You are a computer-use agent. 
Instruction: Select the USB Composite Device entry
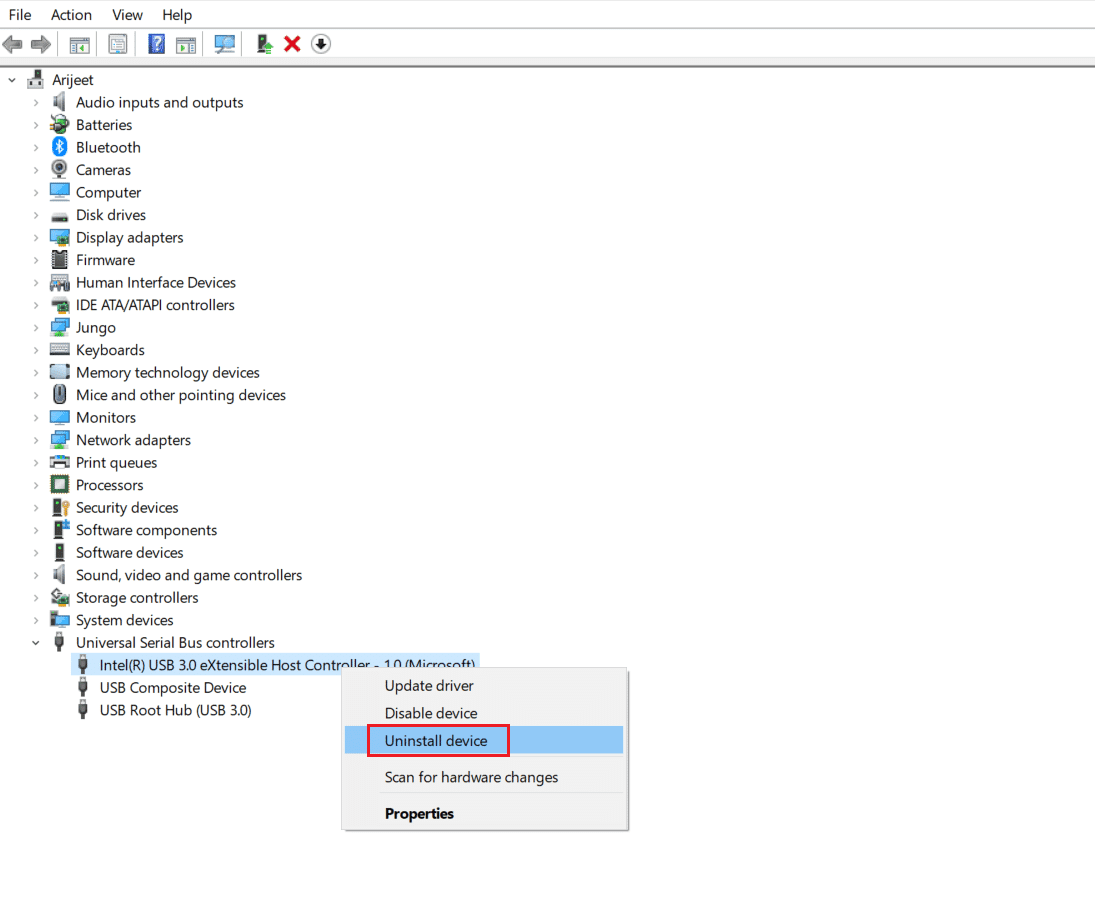171,687
